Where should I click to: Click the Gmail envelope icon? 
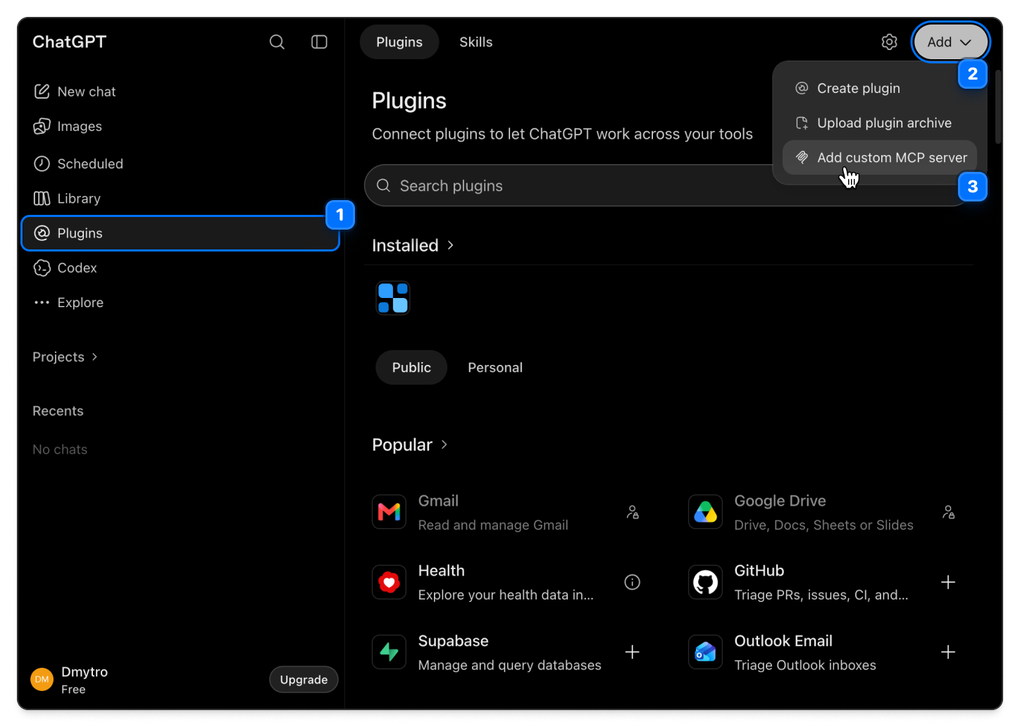pyautogui.click(x=389, y=512)
